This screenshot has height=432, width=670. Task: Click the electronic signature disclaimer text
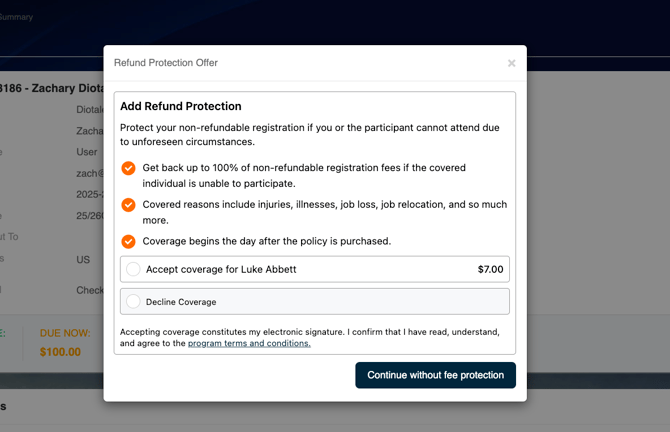click(309, 332)
